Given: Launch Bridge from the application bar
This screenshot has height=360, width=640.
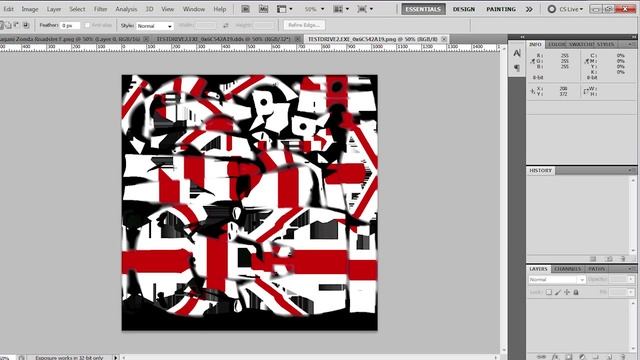Looking at the screenshot, I should click(245, 9).
